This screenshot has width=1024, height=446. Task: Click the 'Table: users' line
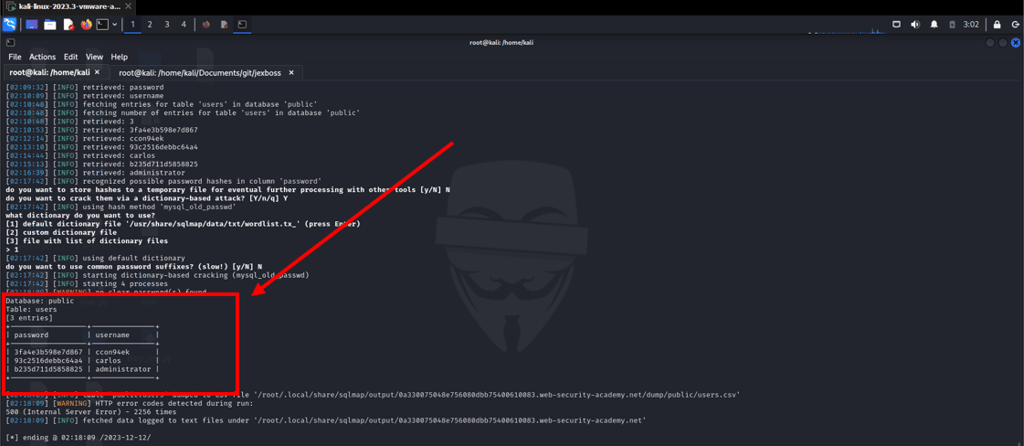click(31, 310)
